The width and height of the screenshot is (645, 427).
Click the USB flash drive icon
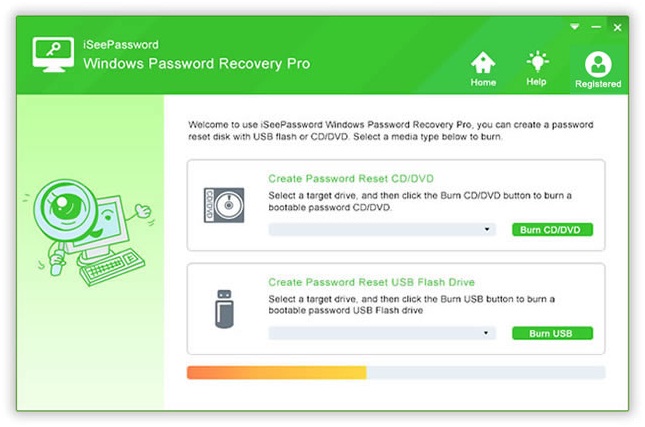[224, 309]
